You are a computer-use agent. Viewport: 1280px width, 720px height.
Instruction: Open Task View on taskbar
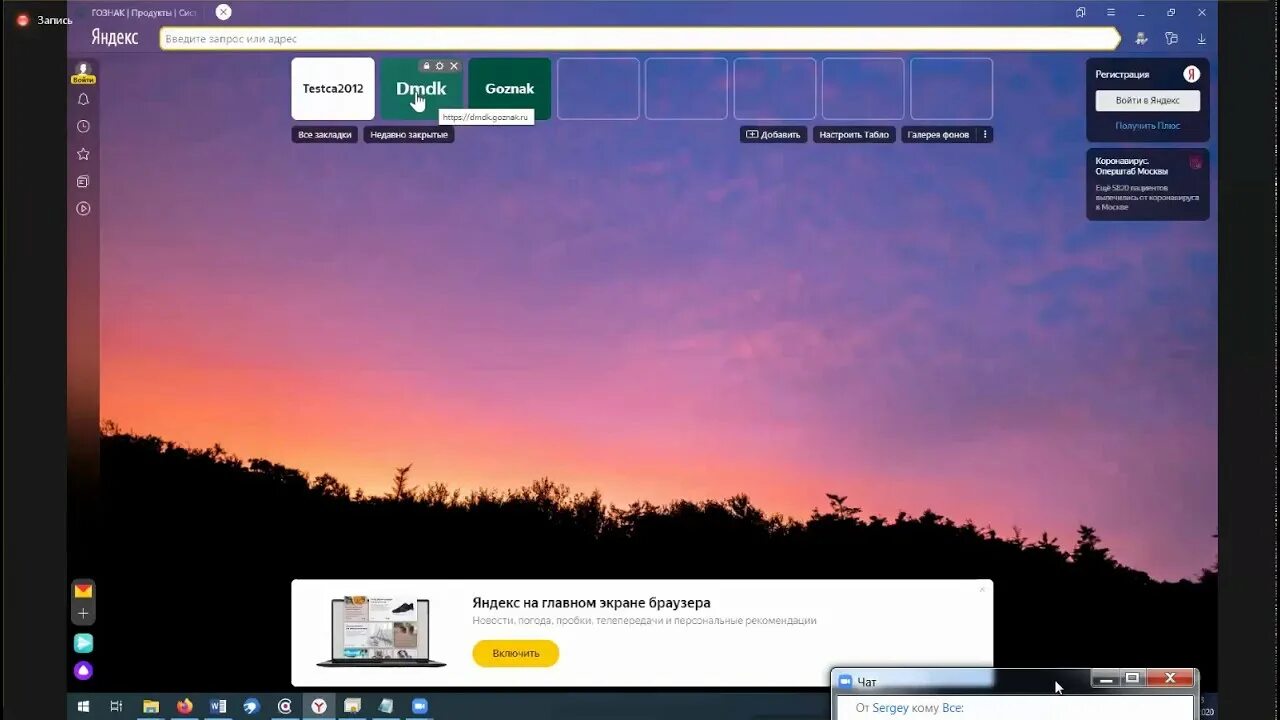(116, 706)
